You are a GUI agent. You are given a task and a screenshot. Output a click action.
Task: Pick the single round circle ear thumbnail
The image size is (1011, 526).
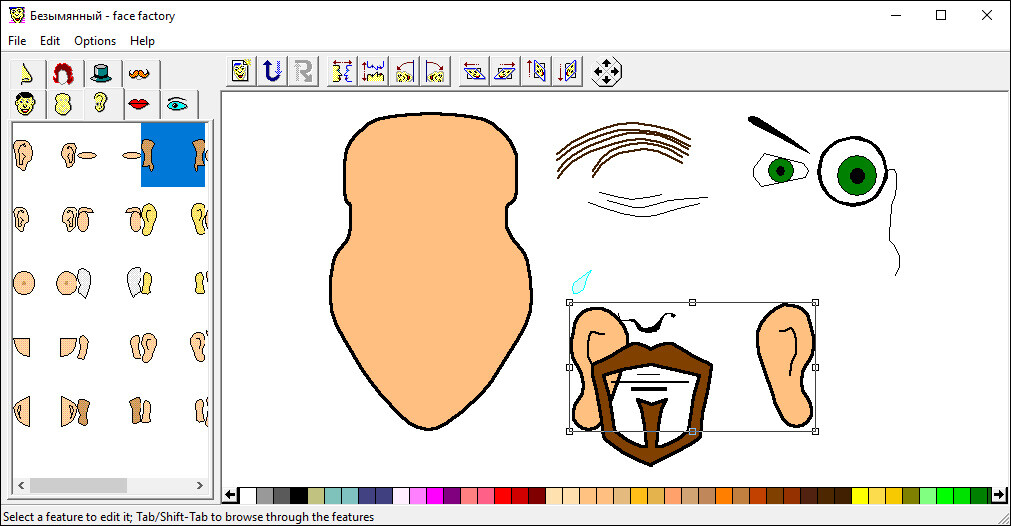pos(24,283)
